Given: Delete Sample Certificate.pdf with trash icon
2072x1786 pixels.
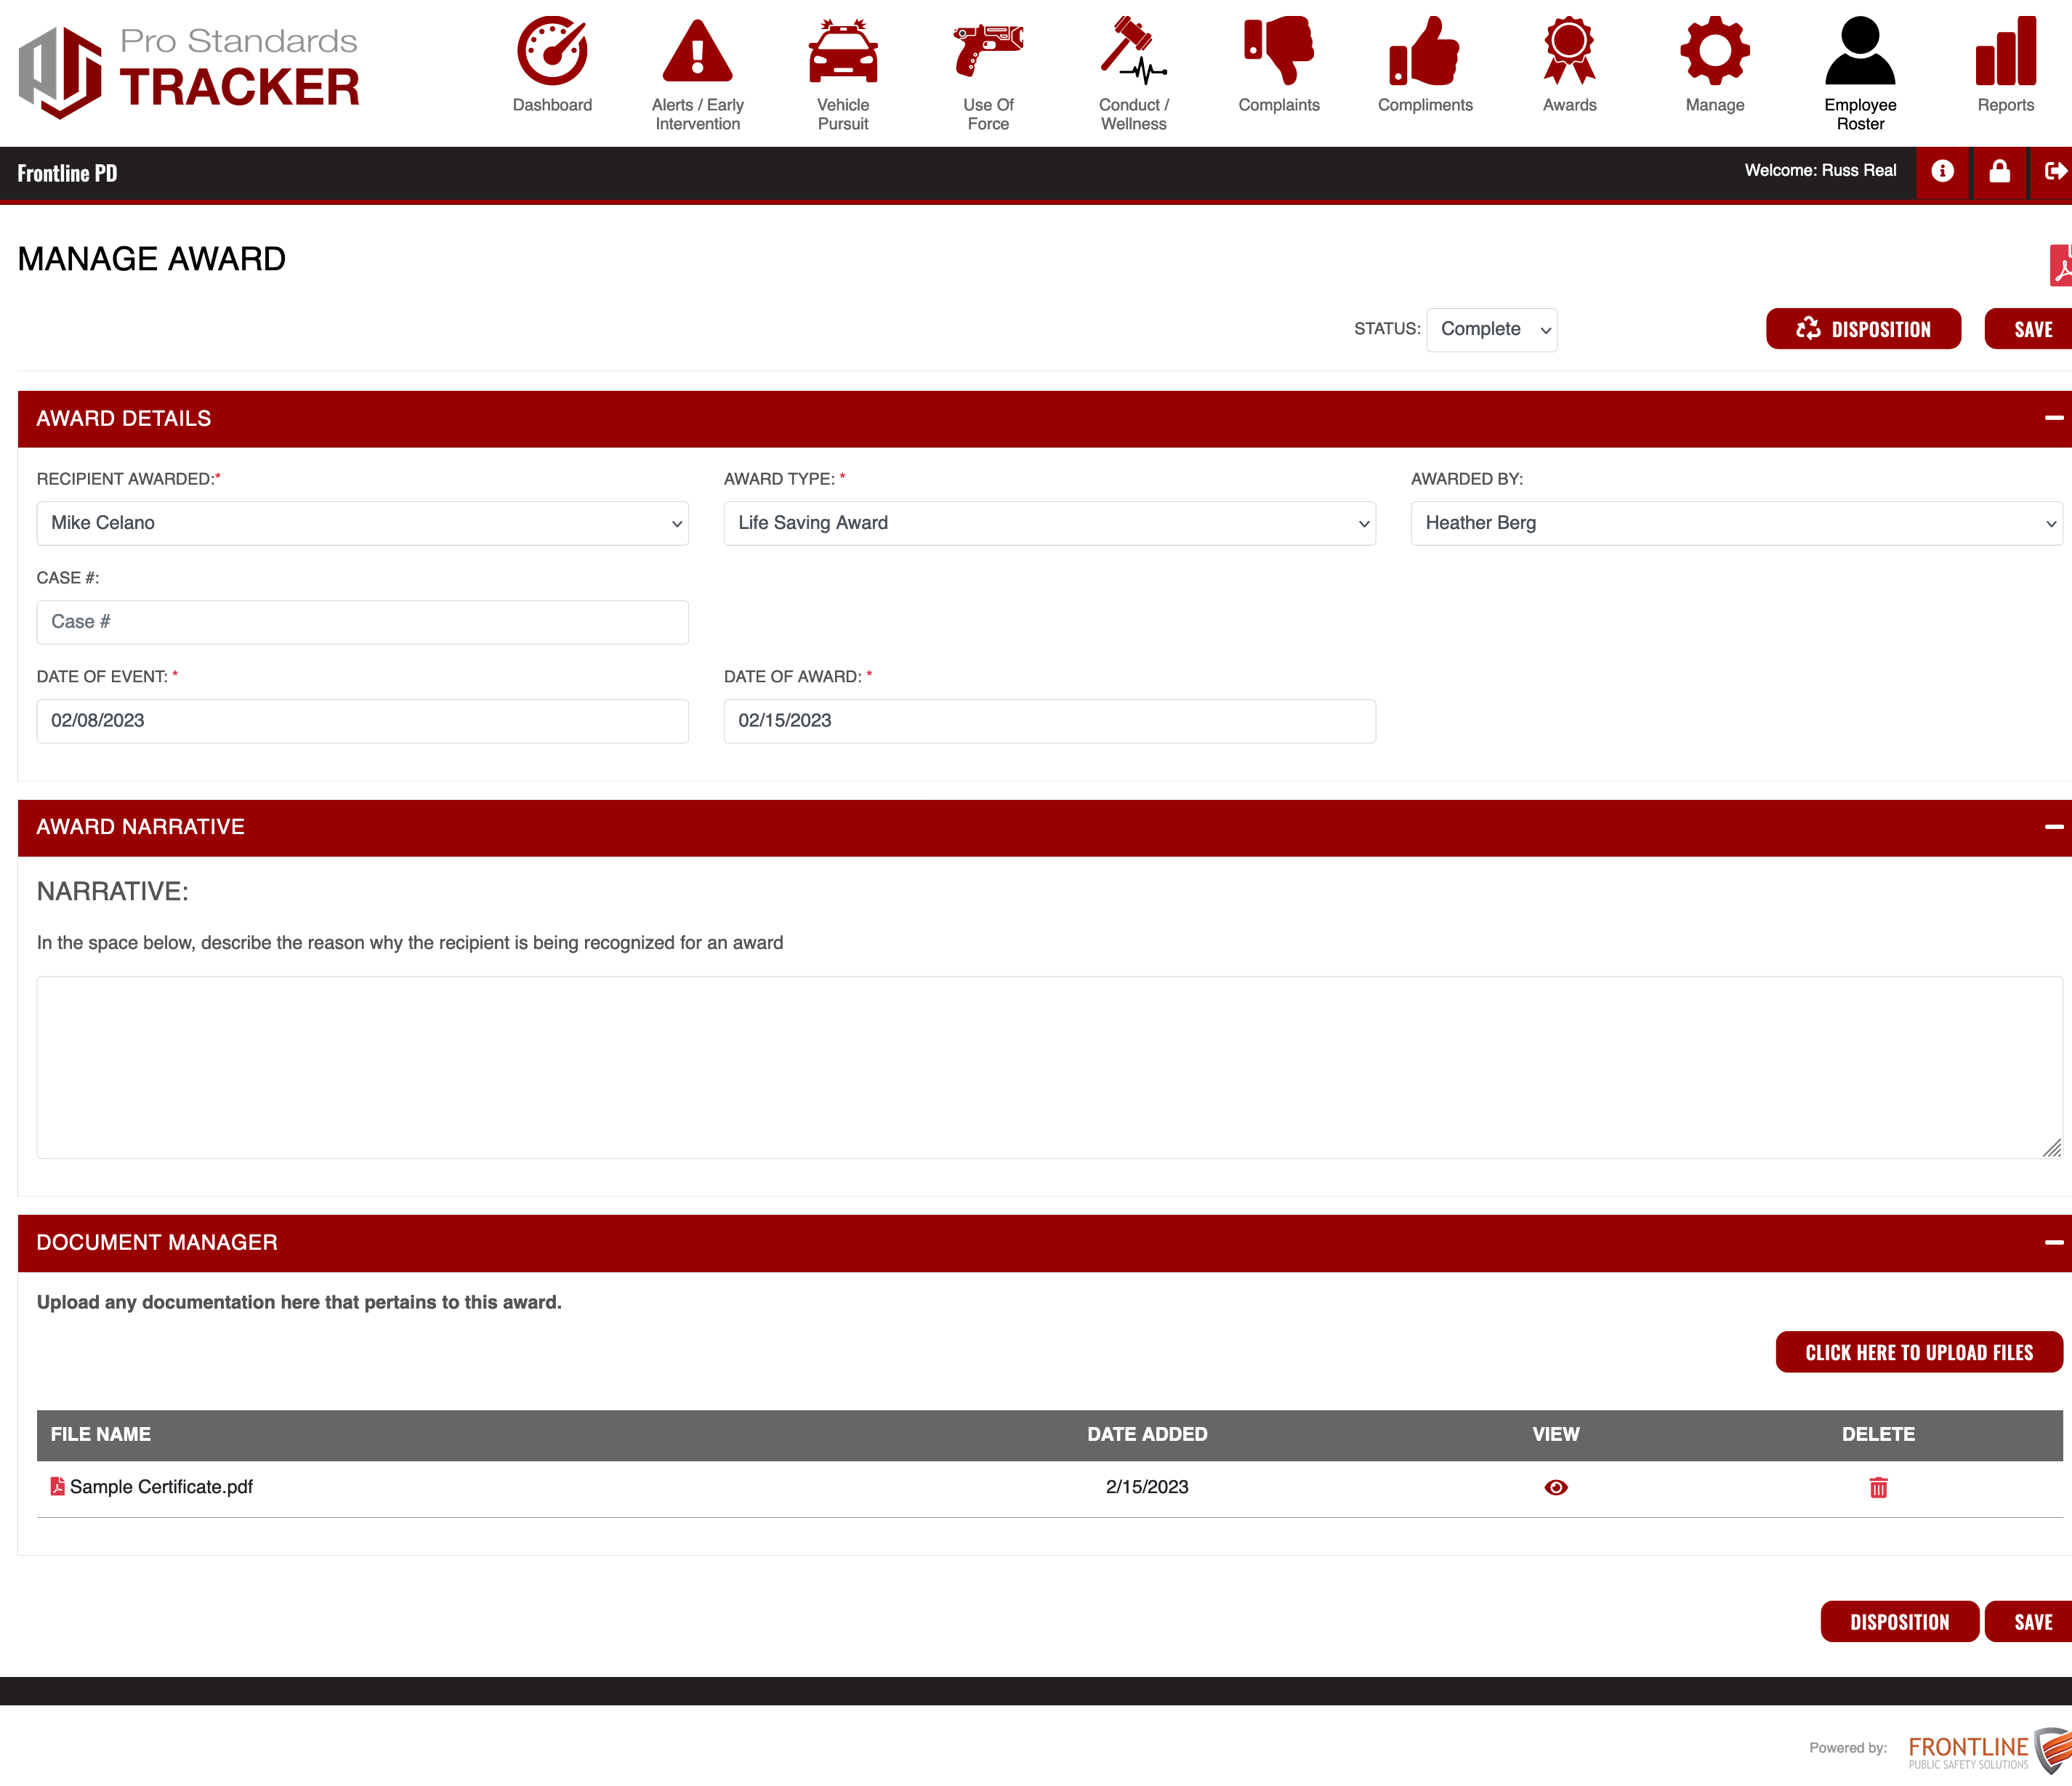Looking at the screenshot, I should [x=1878, y=1487].
